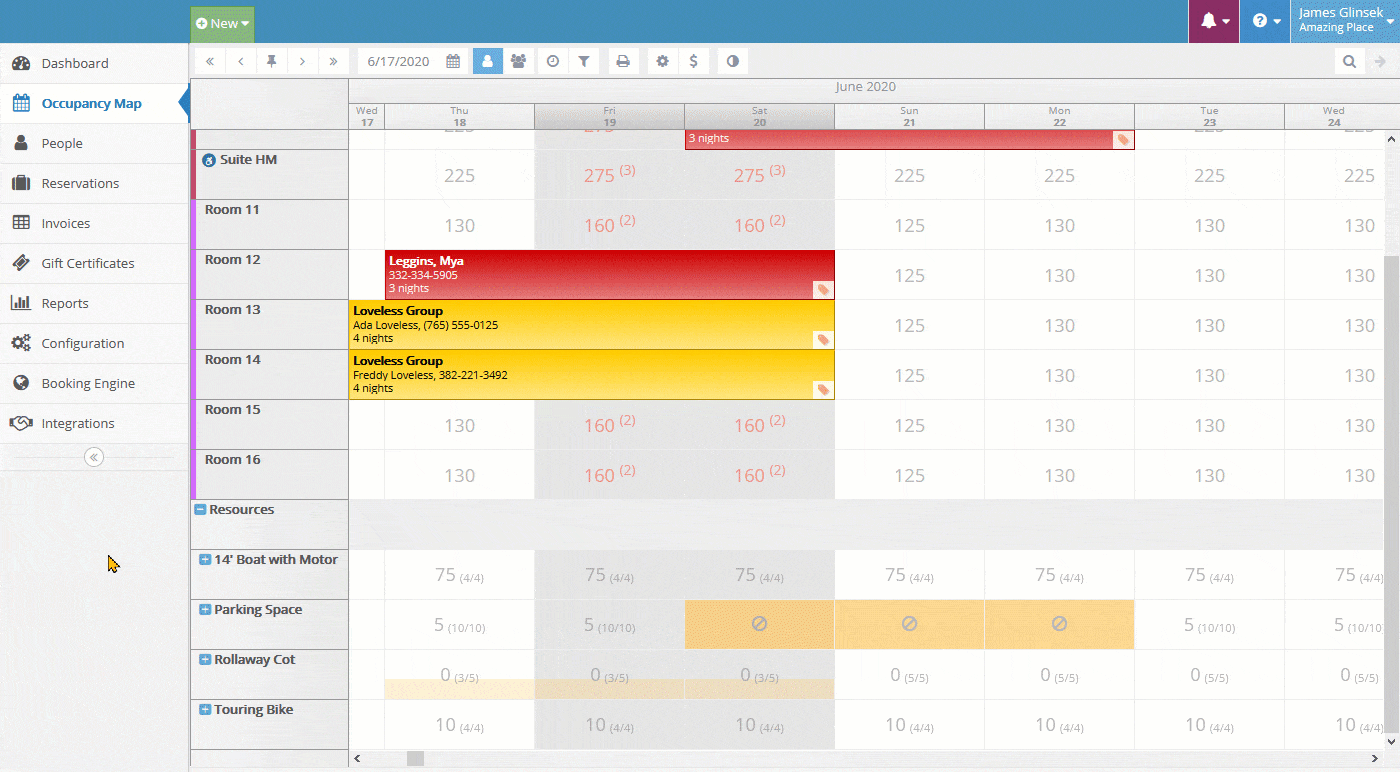Click the printer icon in the toolbar
This screenshot has height=772, width=1400.
623,61
